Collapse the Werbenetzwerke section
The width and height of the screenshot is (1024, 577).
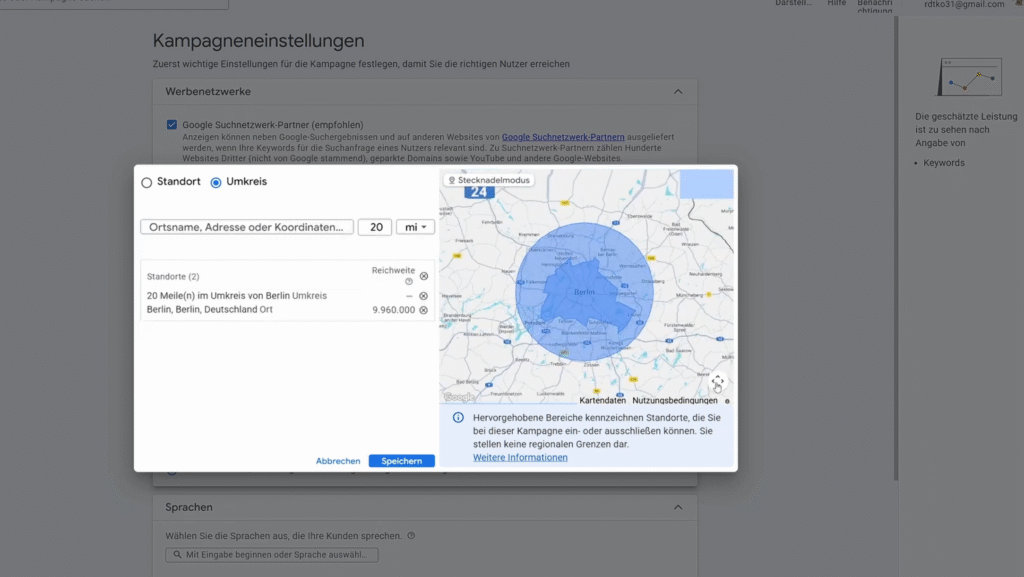(678, 92)
